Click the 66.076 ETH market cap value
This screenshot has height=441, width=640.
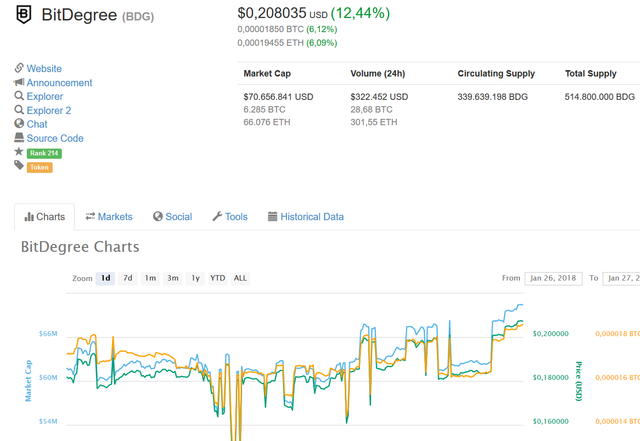tap(267, 122)
